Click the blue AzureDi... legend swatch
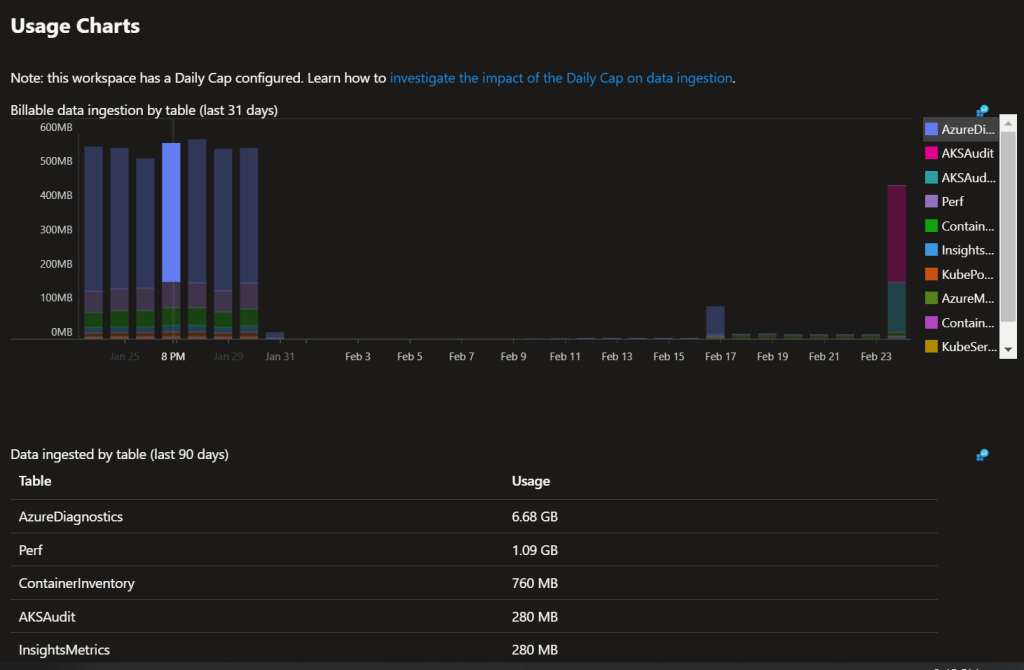 tap(931, 129)
